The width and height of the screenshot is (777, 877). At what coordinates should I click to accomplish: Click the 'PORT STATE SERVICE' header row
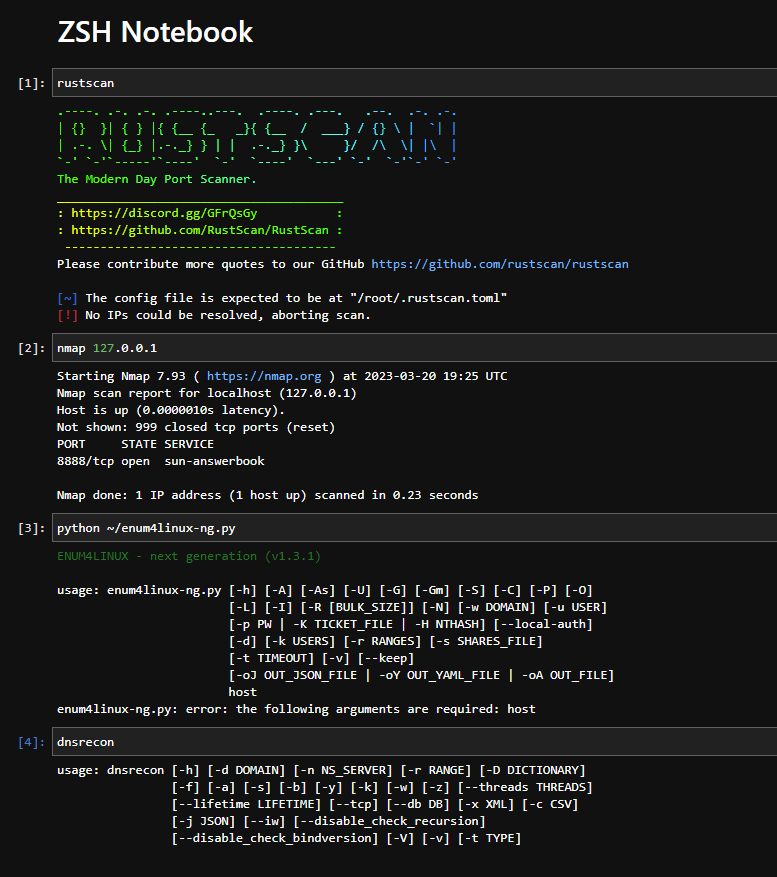pyautogui.click(x=135, y=444)
